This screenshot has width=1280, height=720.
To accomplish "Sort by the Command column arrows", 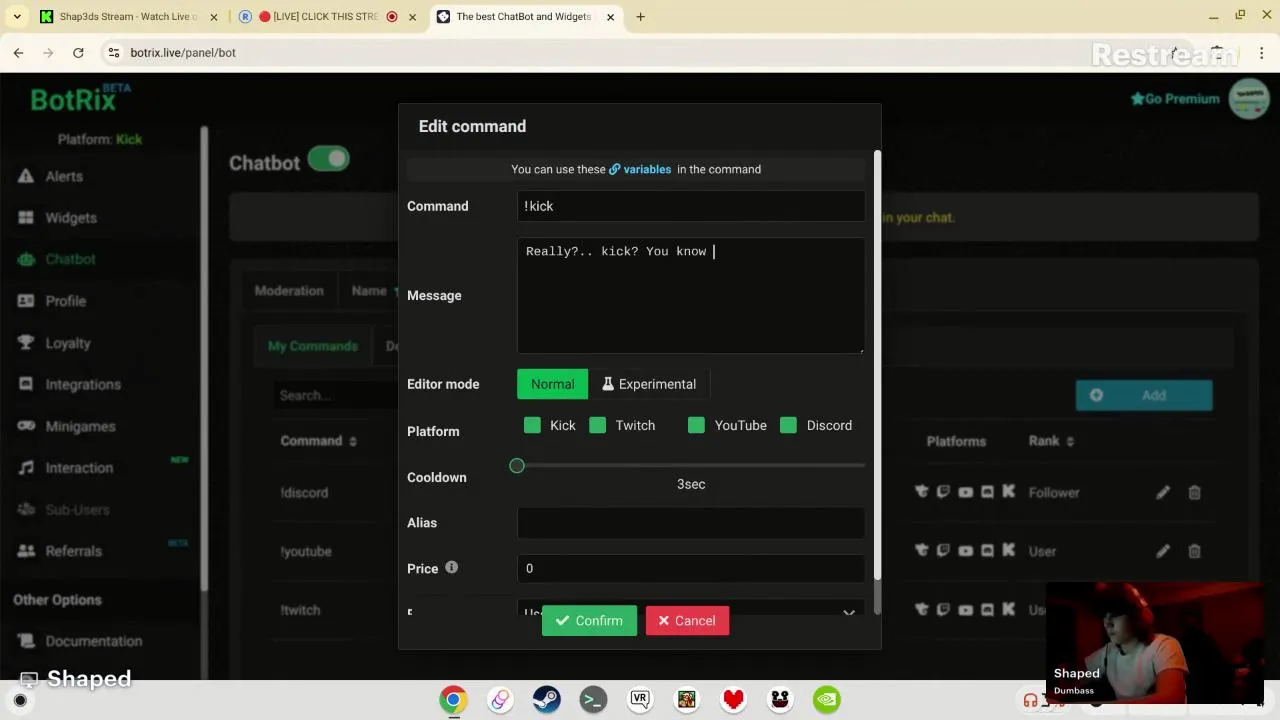I will [352, 441].
